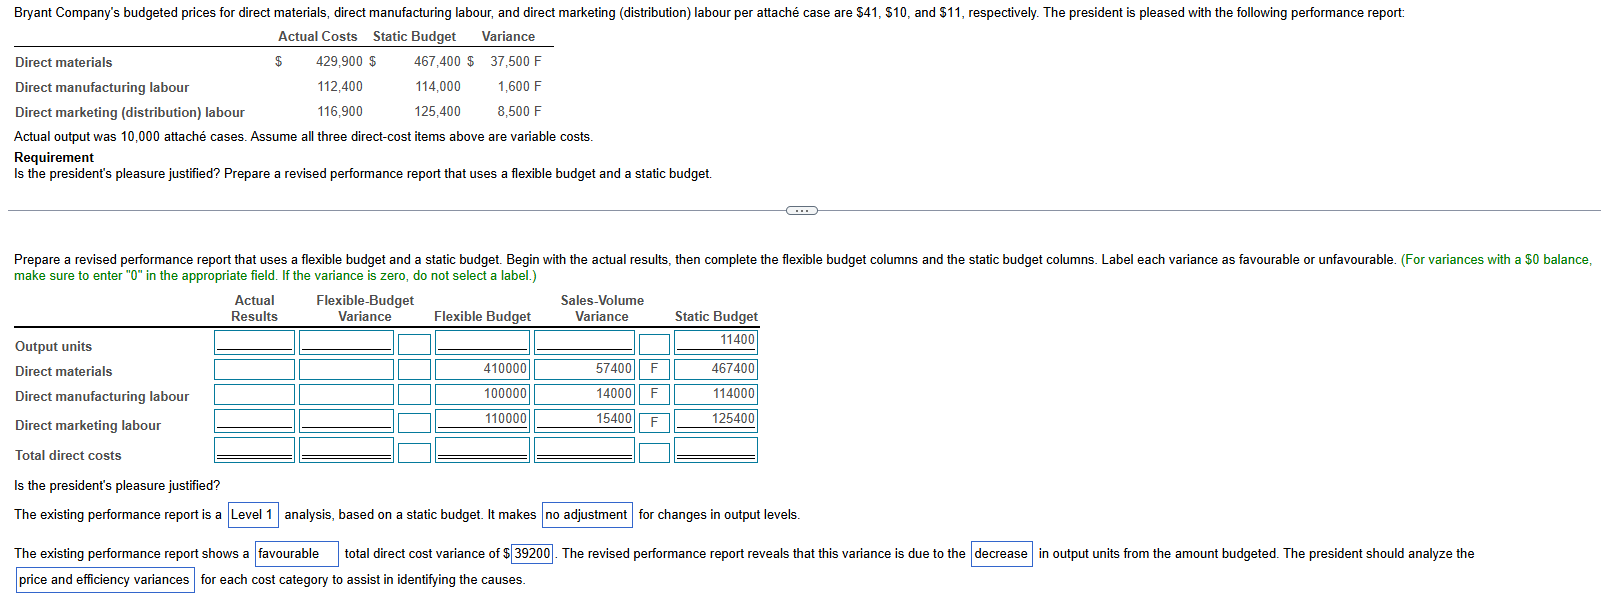Screen dimensions: 1601x609
Task: Click Flexible Budget field for Total direct costs
Action: point(482,450)
